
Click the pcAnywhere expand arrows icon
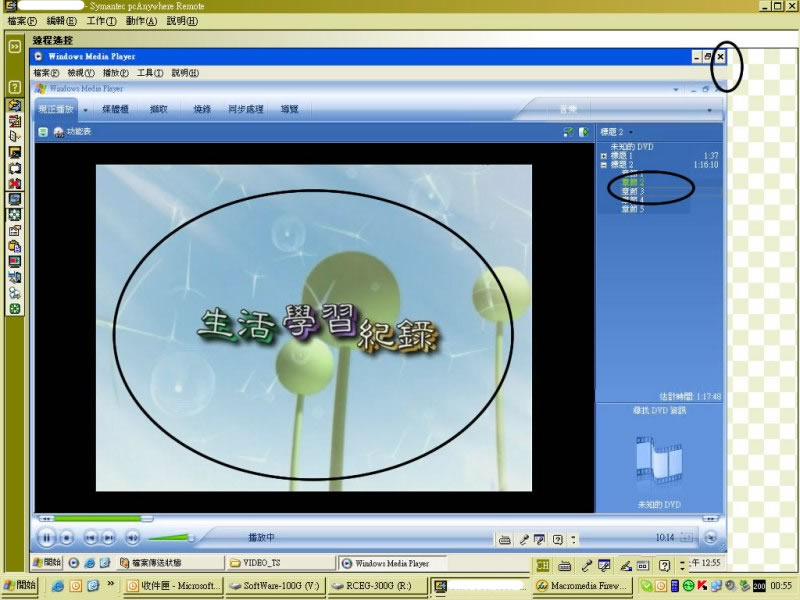[x=15, y=46]
